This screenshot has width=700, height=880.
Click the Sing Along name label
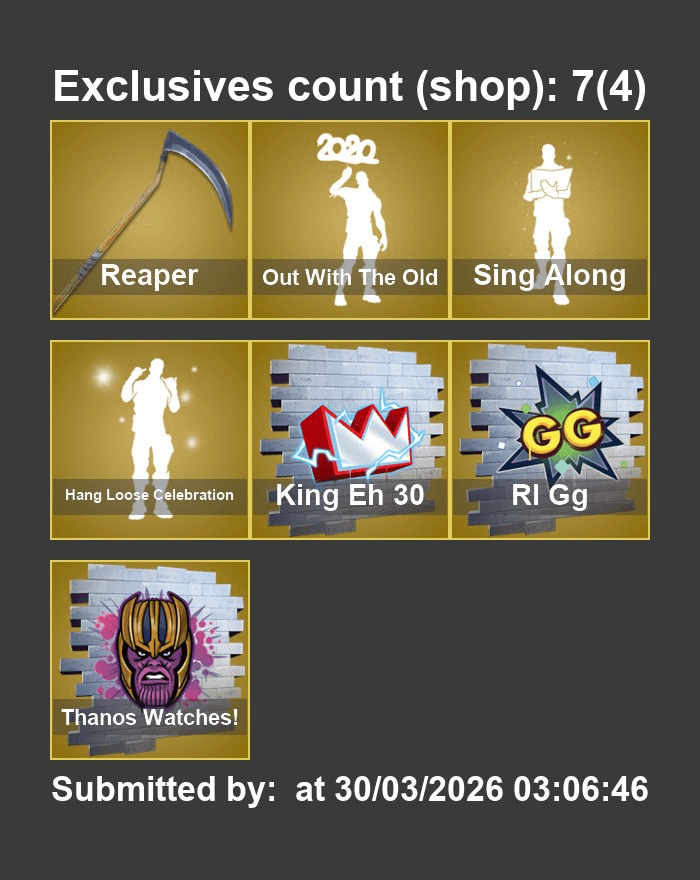(550, 276)
